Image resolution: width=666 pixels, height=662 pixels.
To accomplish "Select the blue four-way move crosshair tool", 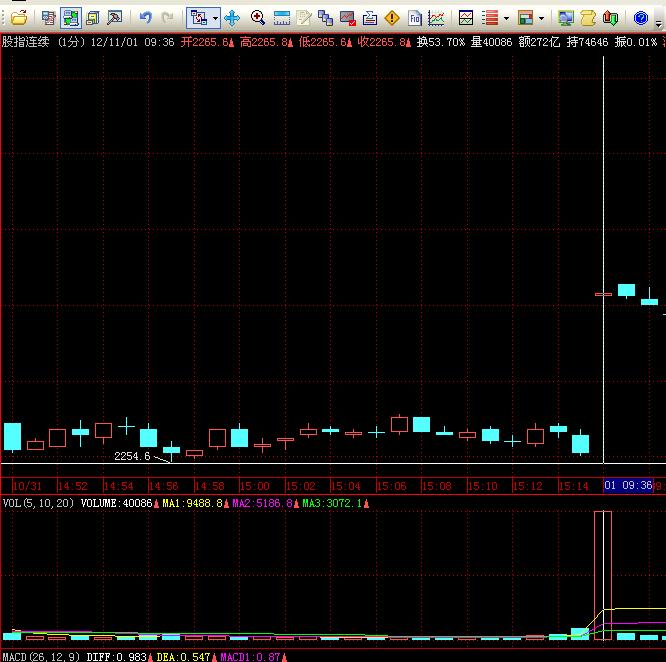I will 232,18.
